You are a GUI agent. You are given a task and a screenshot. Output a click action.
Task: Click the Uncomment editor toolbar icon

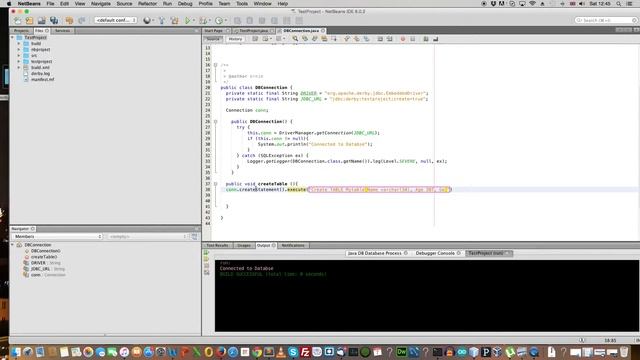pos(436,39)
